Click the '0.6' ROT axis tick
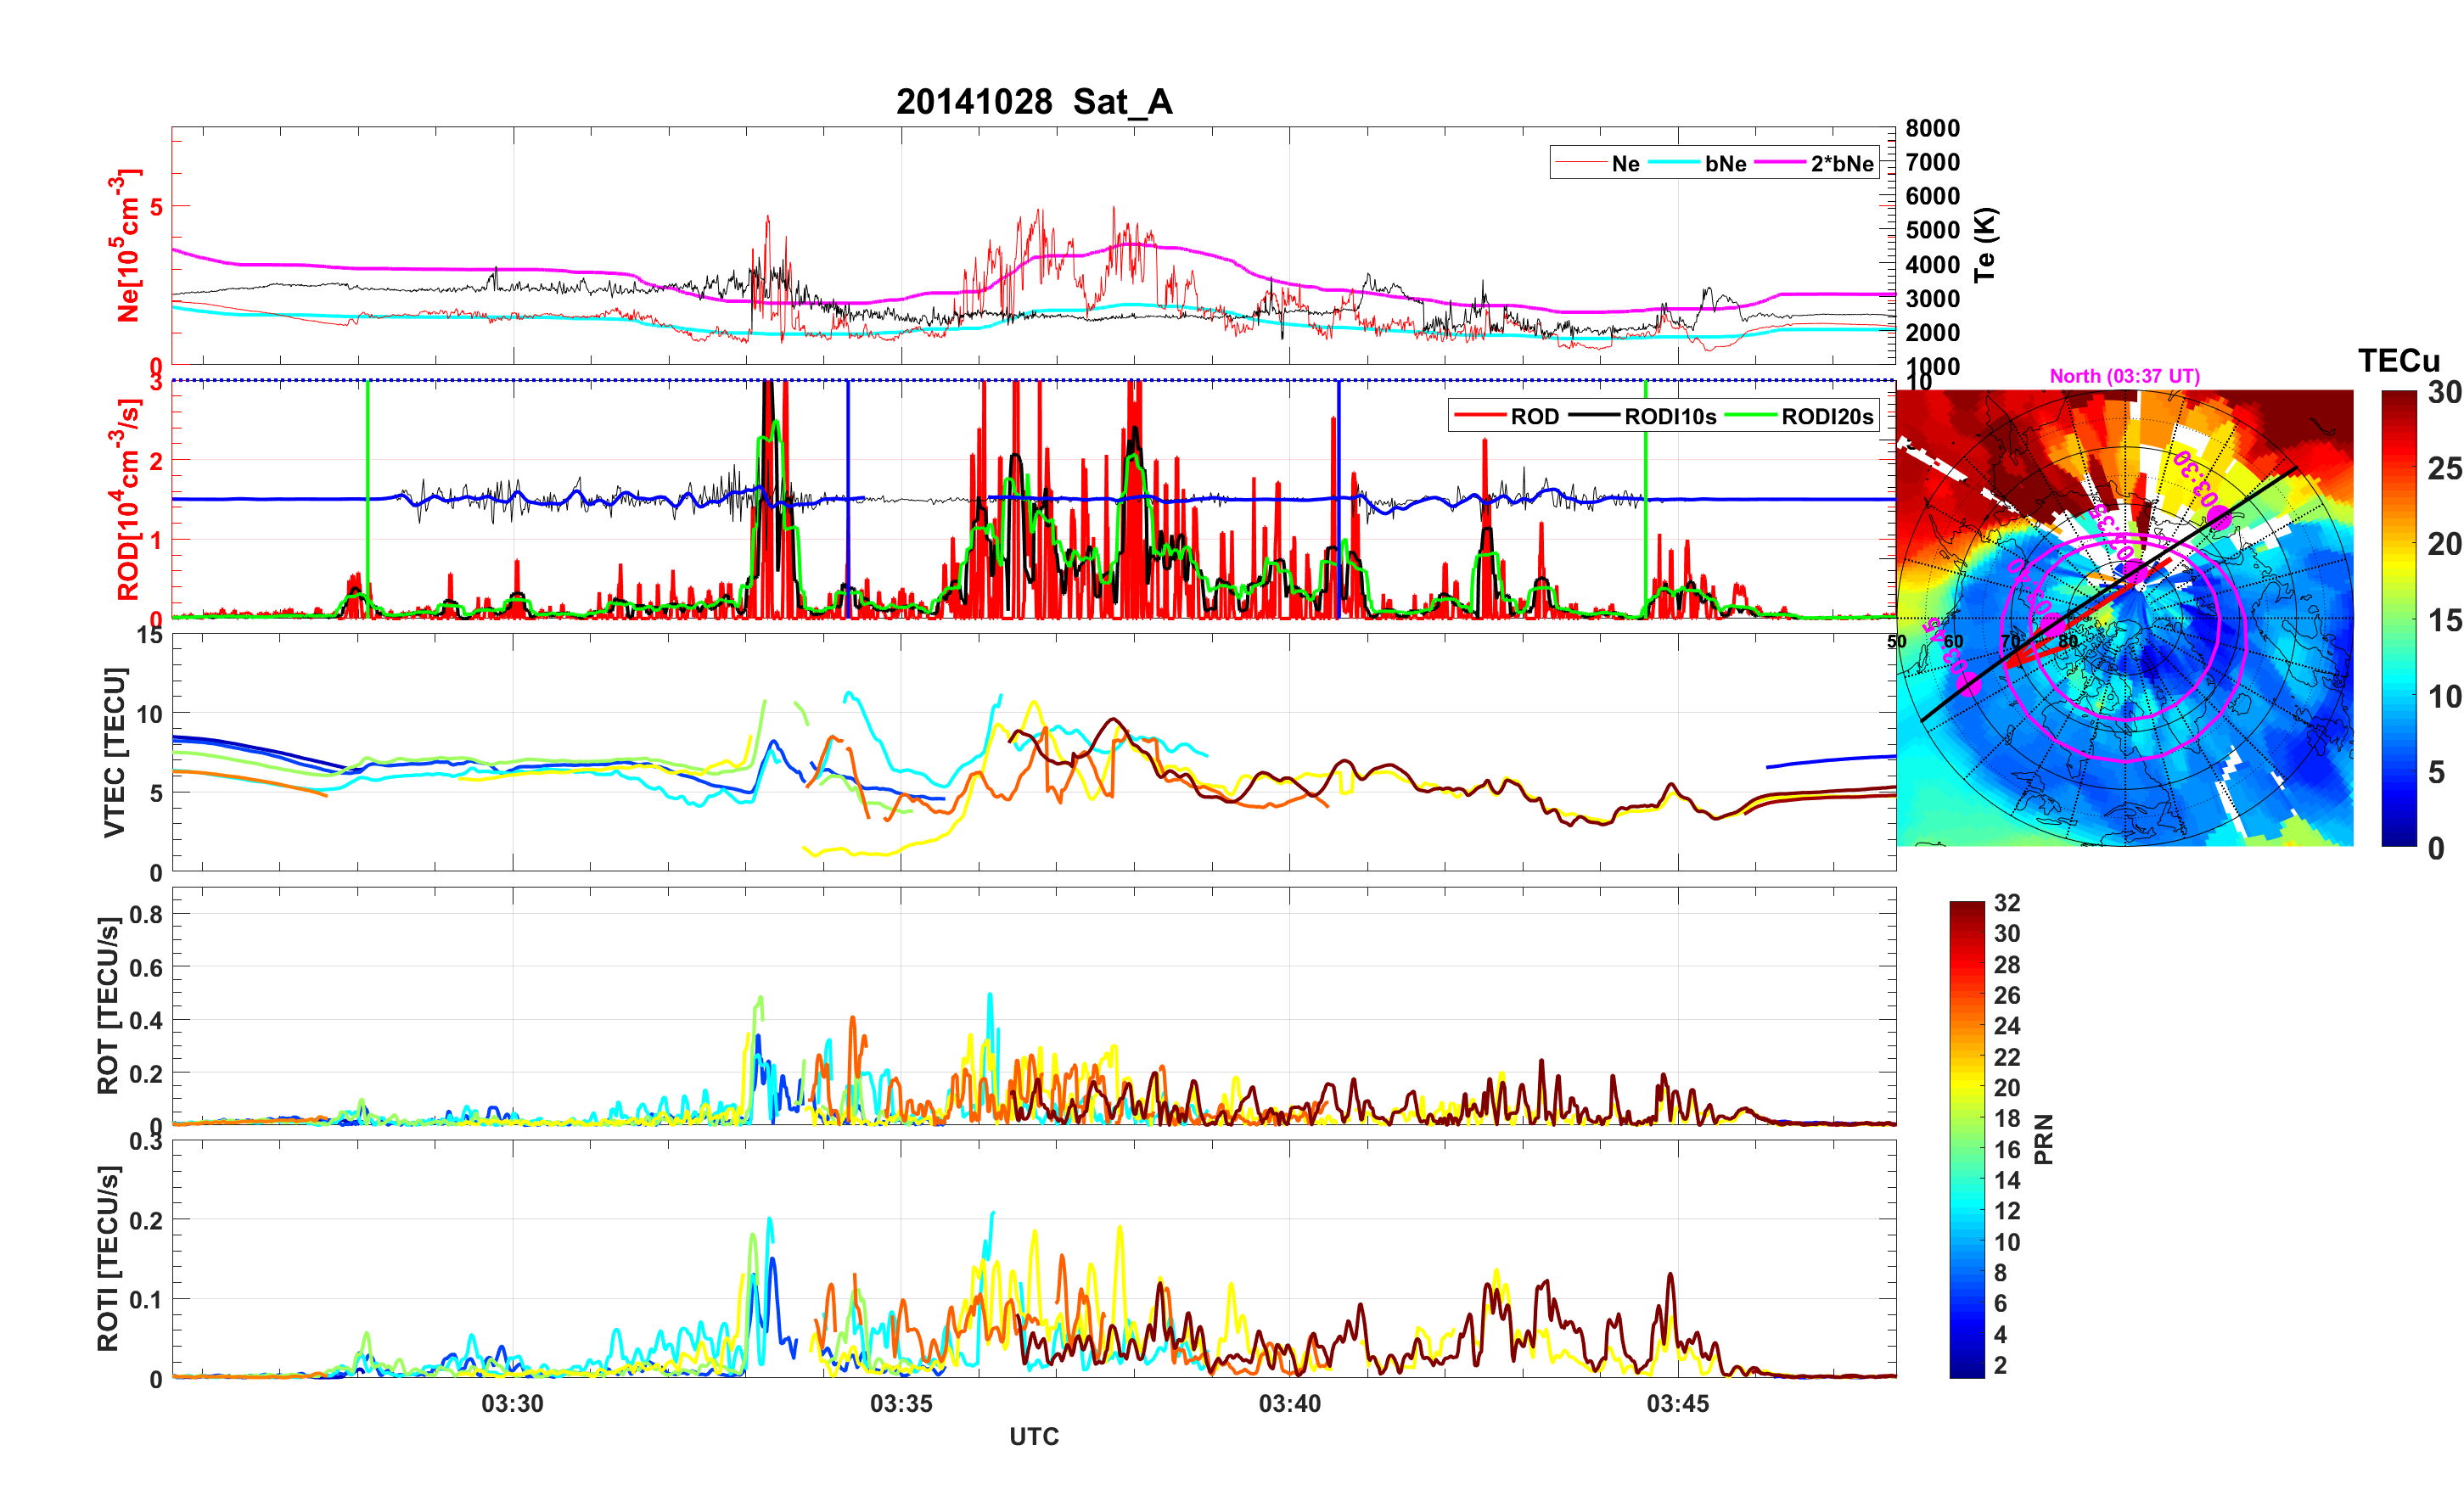This screenshot has width=2464, height=1490. (146, 967)
